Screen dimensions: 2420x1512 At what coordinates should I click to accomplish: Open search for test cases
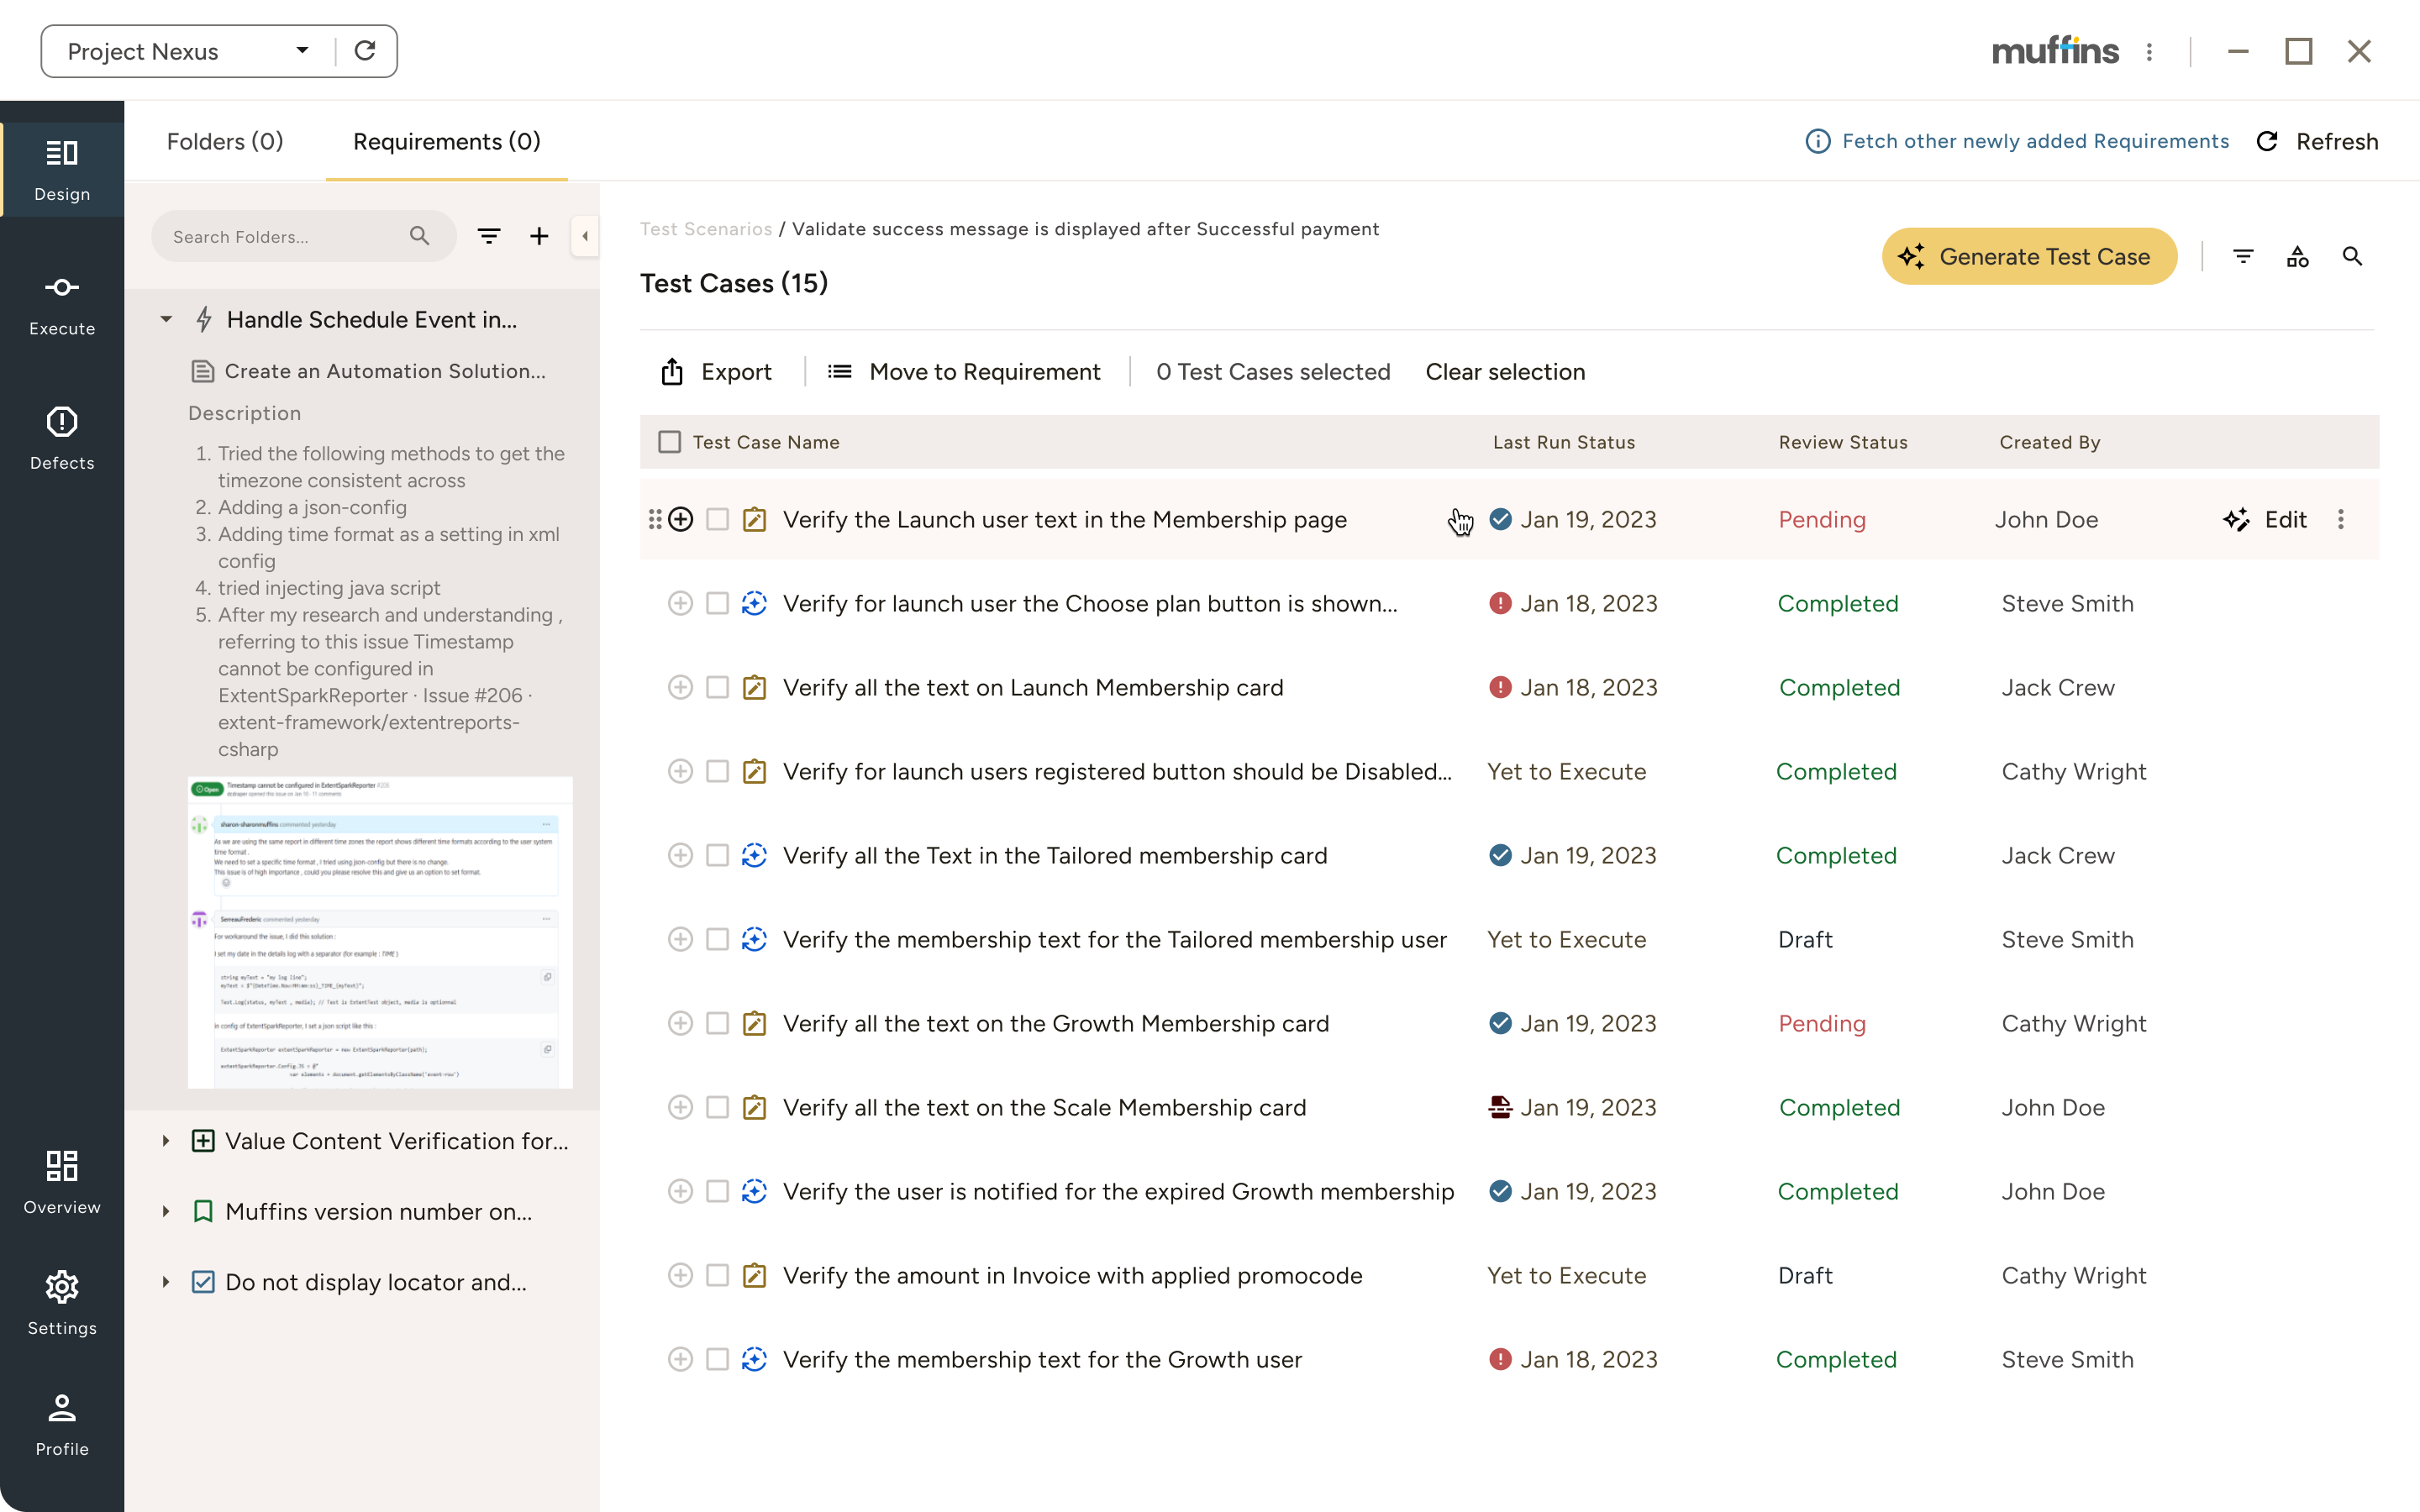coord(2352,256)
